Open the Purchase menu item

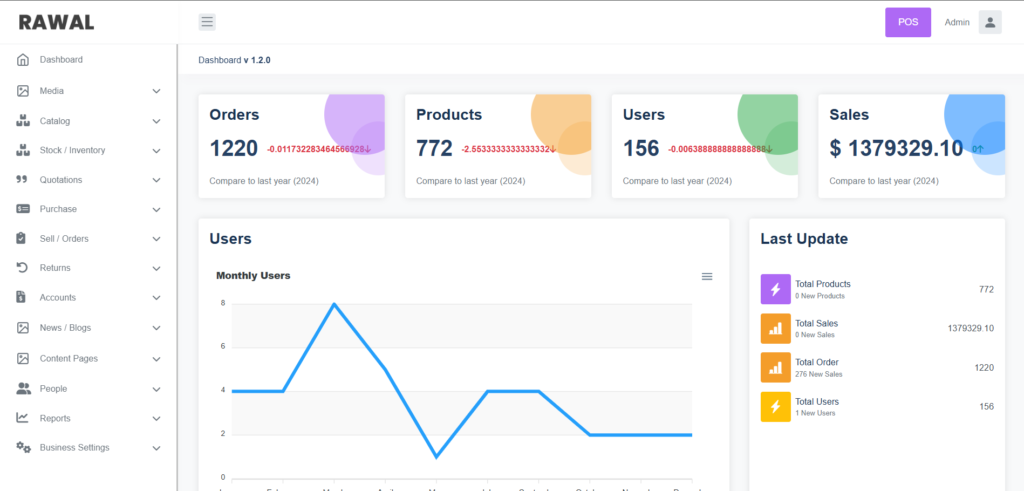coord(58,209)
